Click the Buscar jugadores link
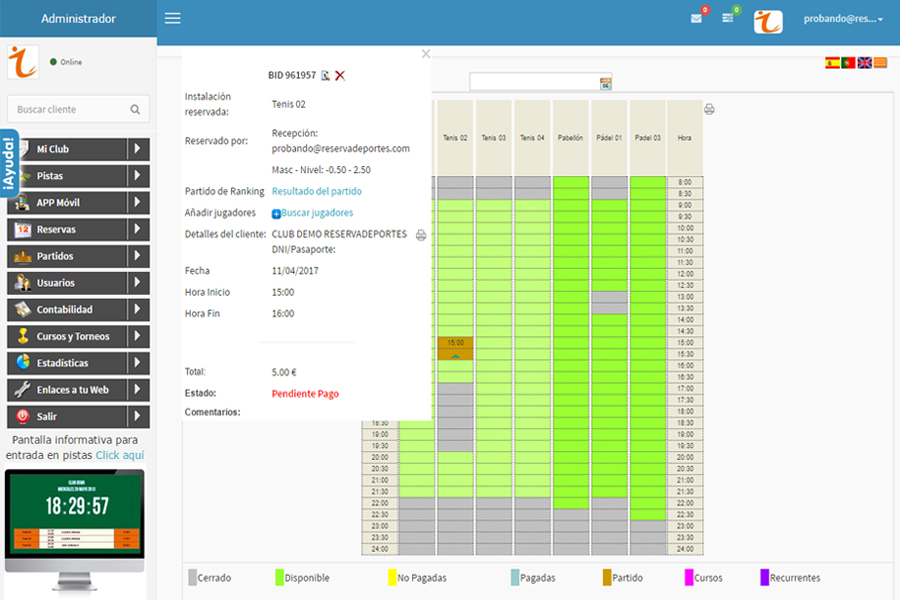900x600 pixels. pos(316,213)
